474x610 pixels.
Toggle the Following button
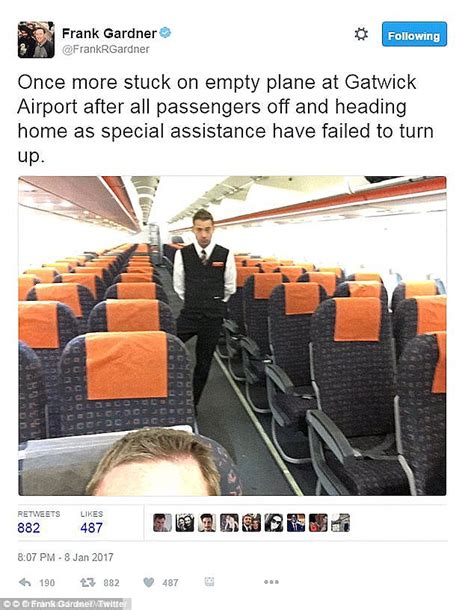[414, 34]
